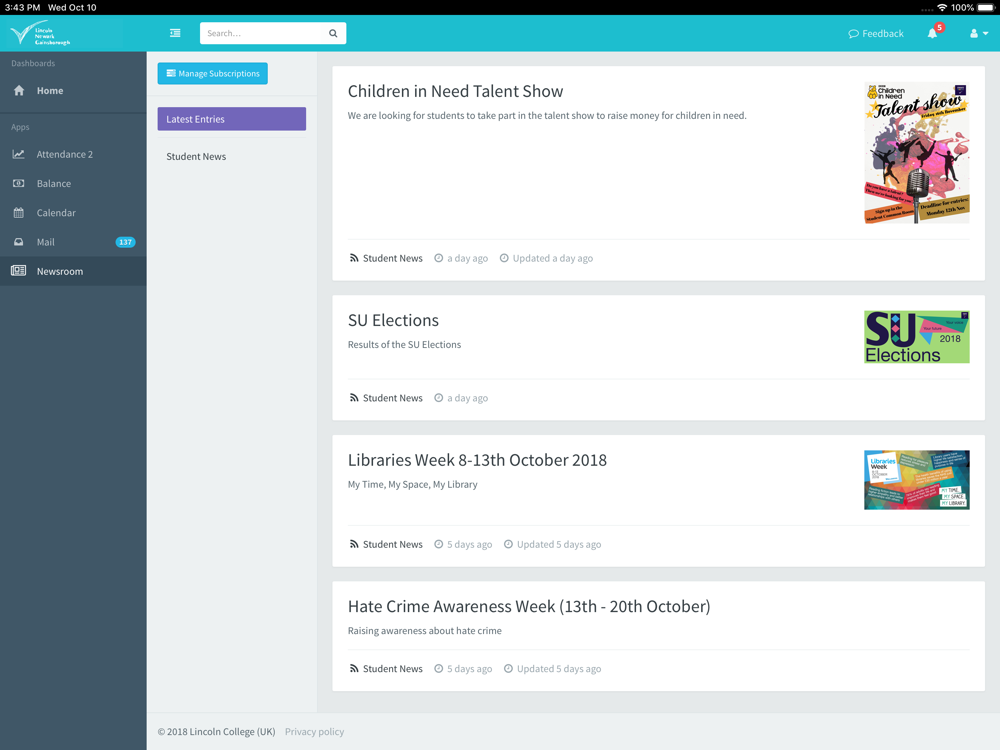
Task: Click the '© 2018 Lincoln College (UK)' text
Action: click(x=217, y=732)
